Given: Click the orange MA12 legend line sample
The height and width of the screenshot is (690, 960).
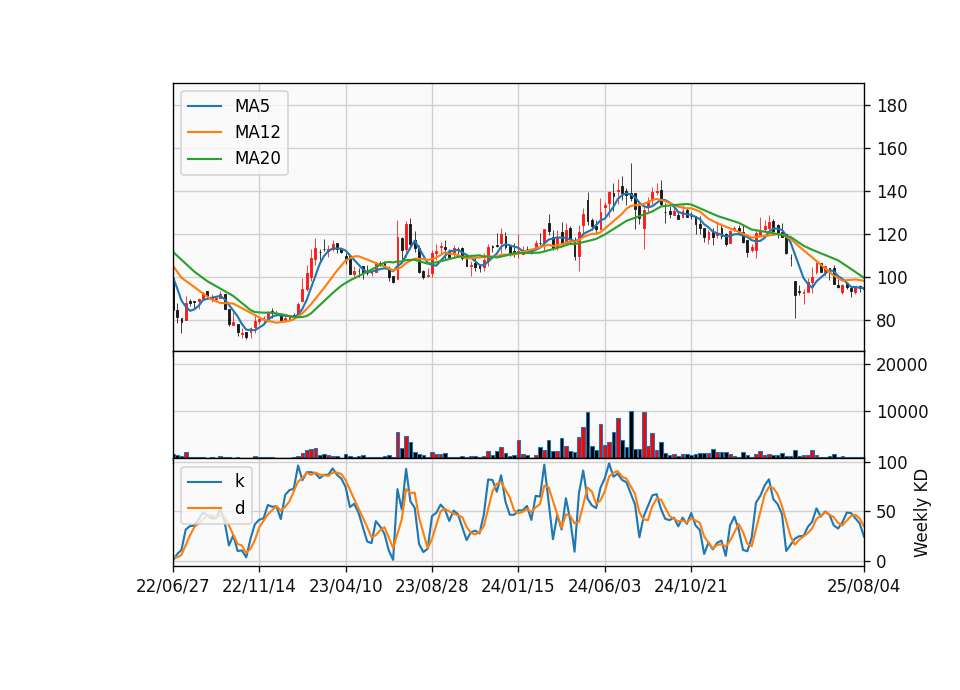Looking at the screenshot, I should [x=204, y=132].
